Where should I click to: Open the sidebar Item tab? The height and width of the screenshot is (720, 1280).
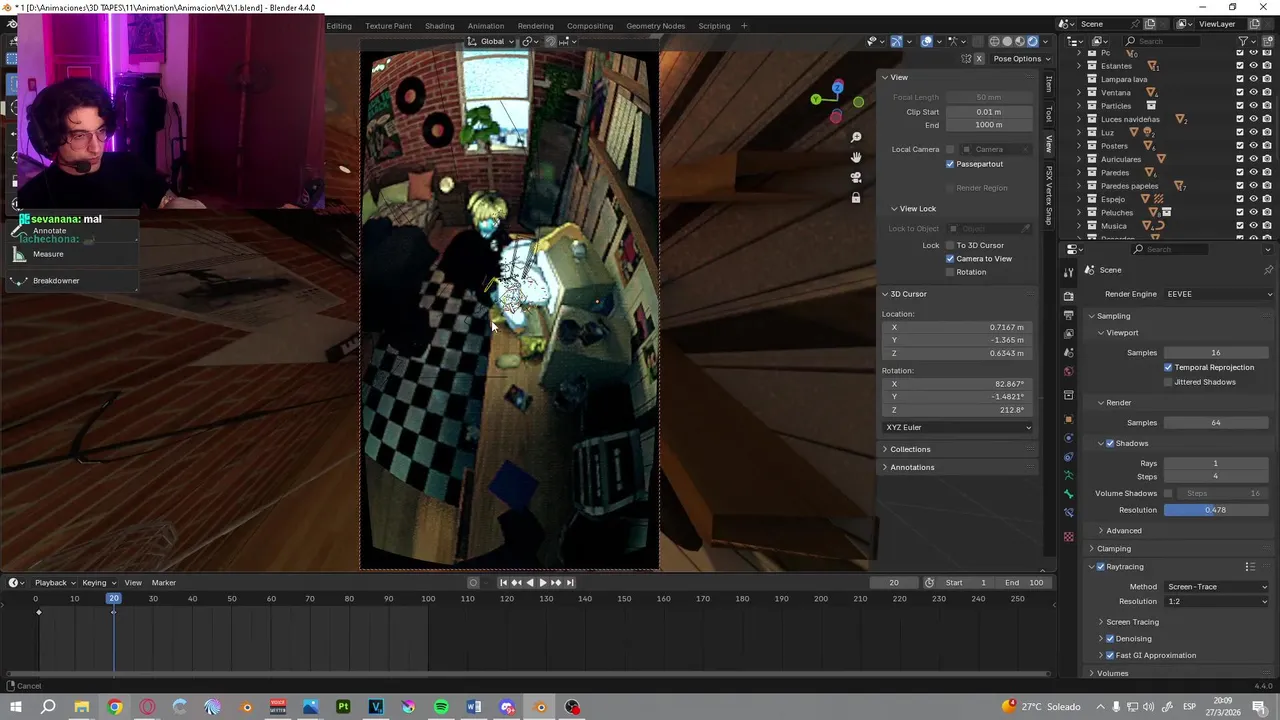click(x=1048, y=84)
